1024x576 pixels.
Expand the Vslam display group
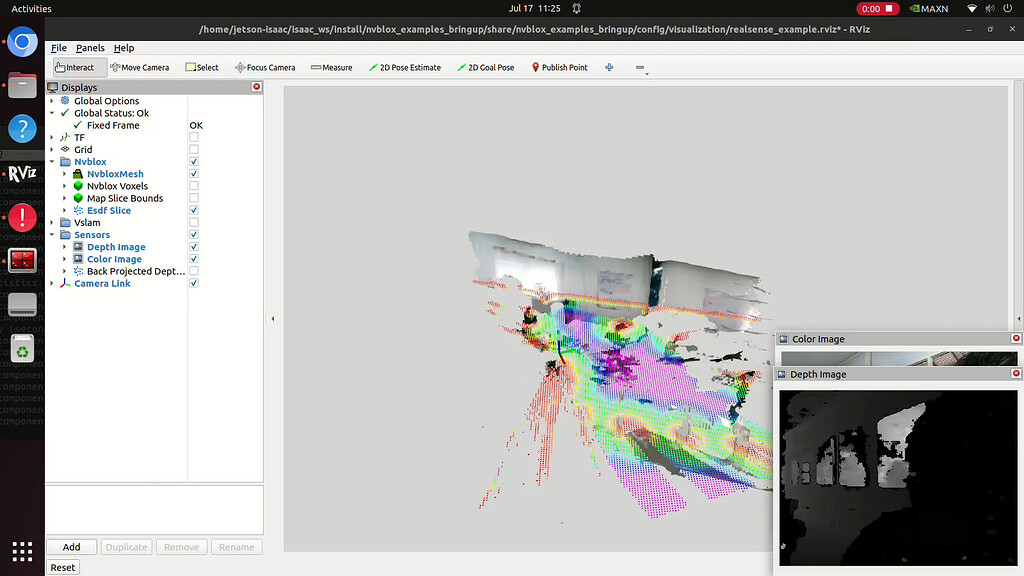pos(52,222)
